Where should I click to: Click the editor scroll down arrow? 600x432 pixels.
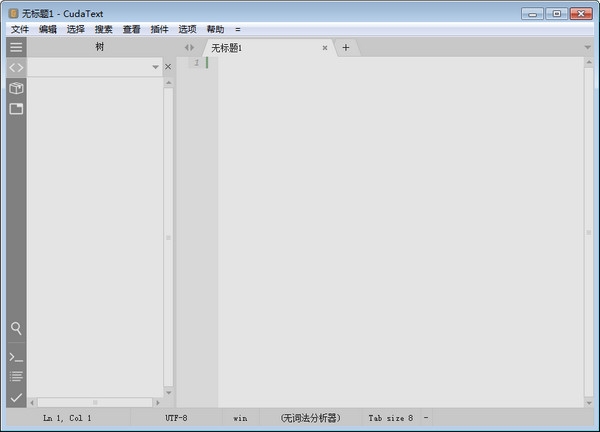[589, 403]
